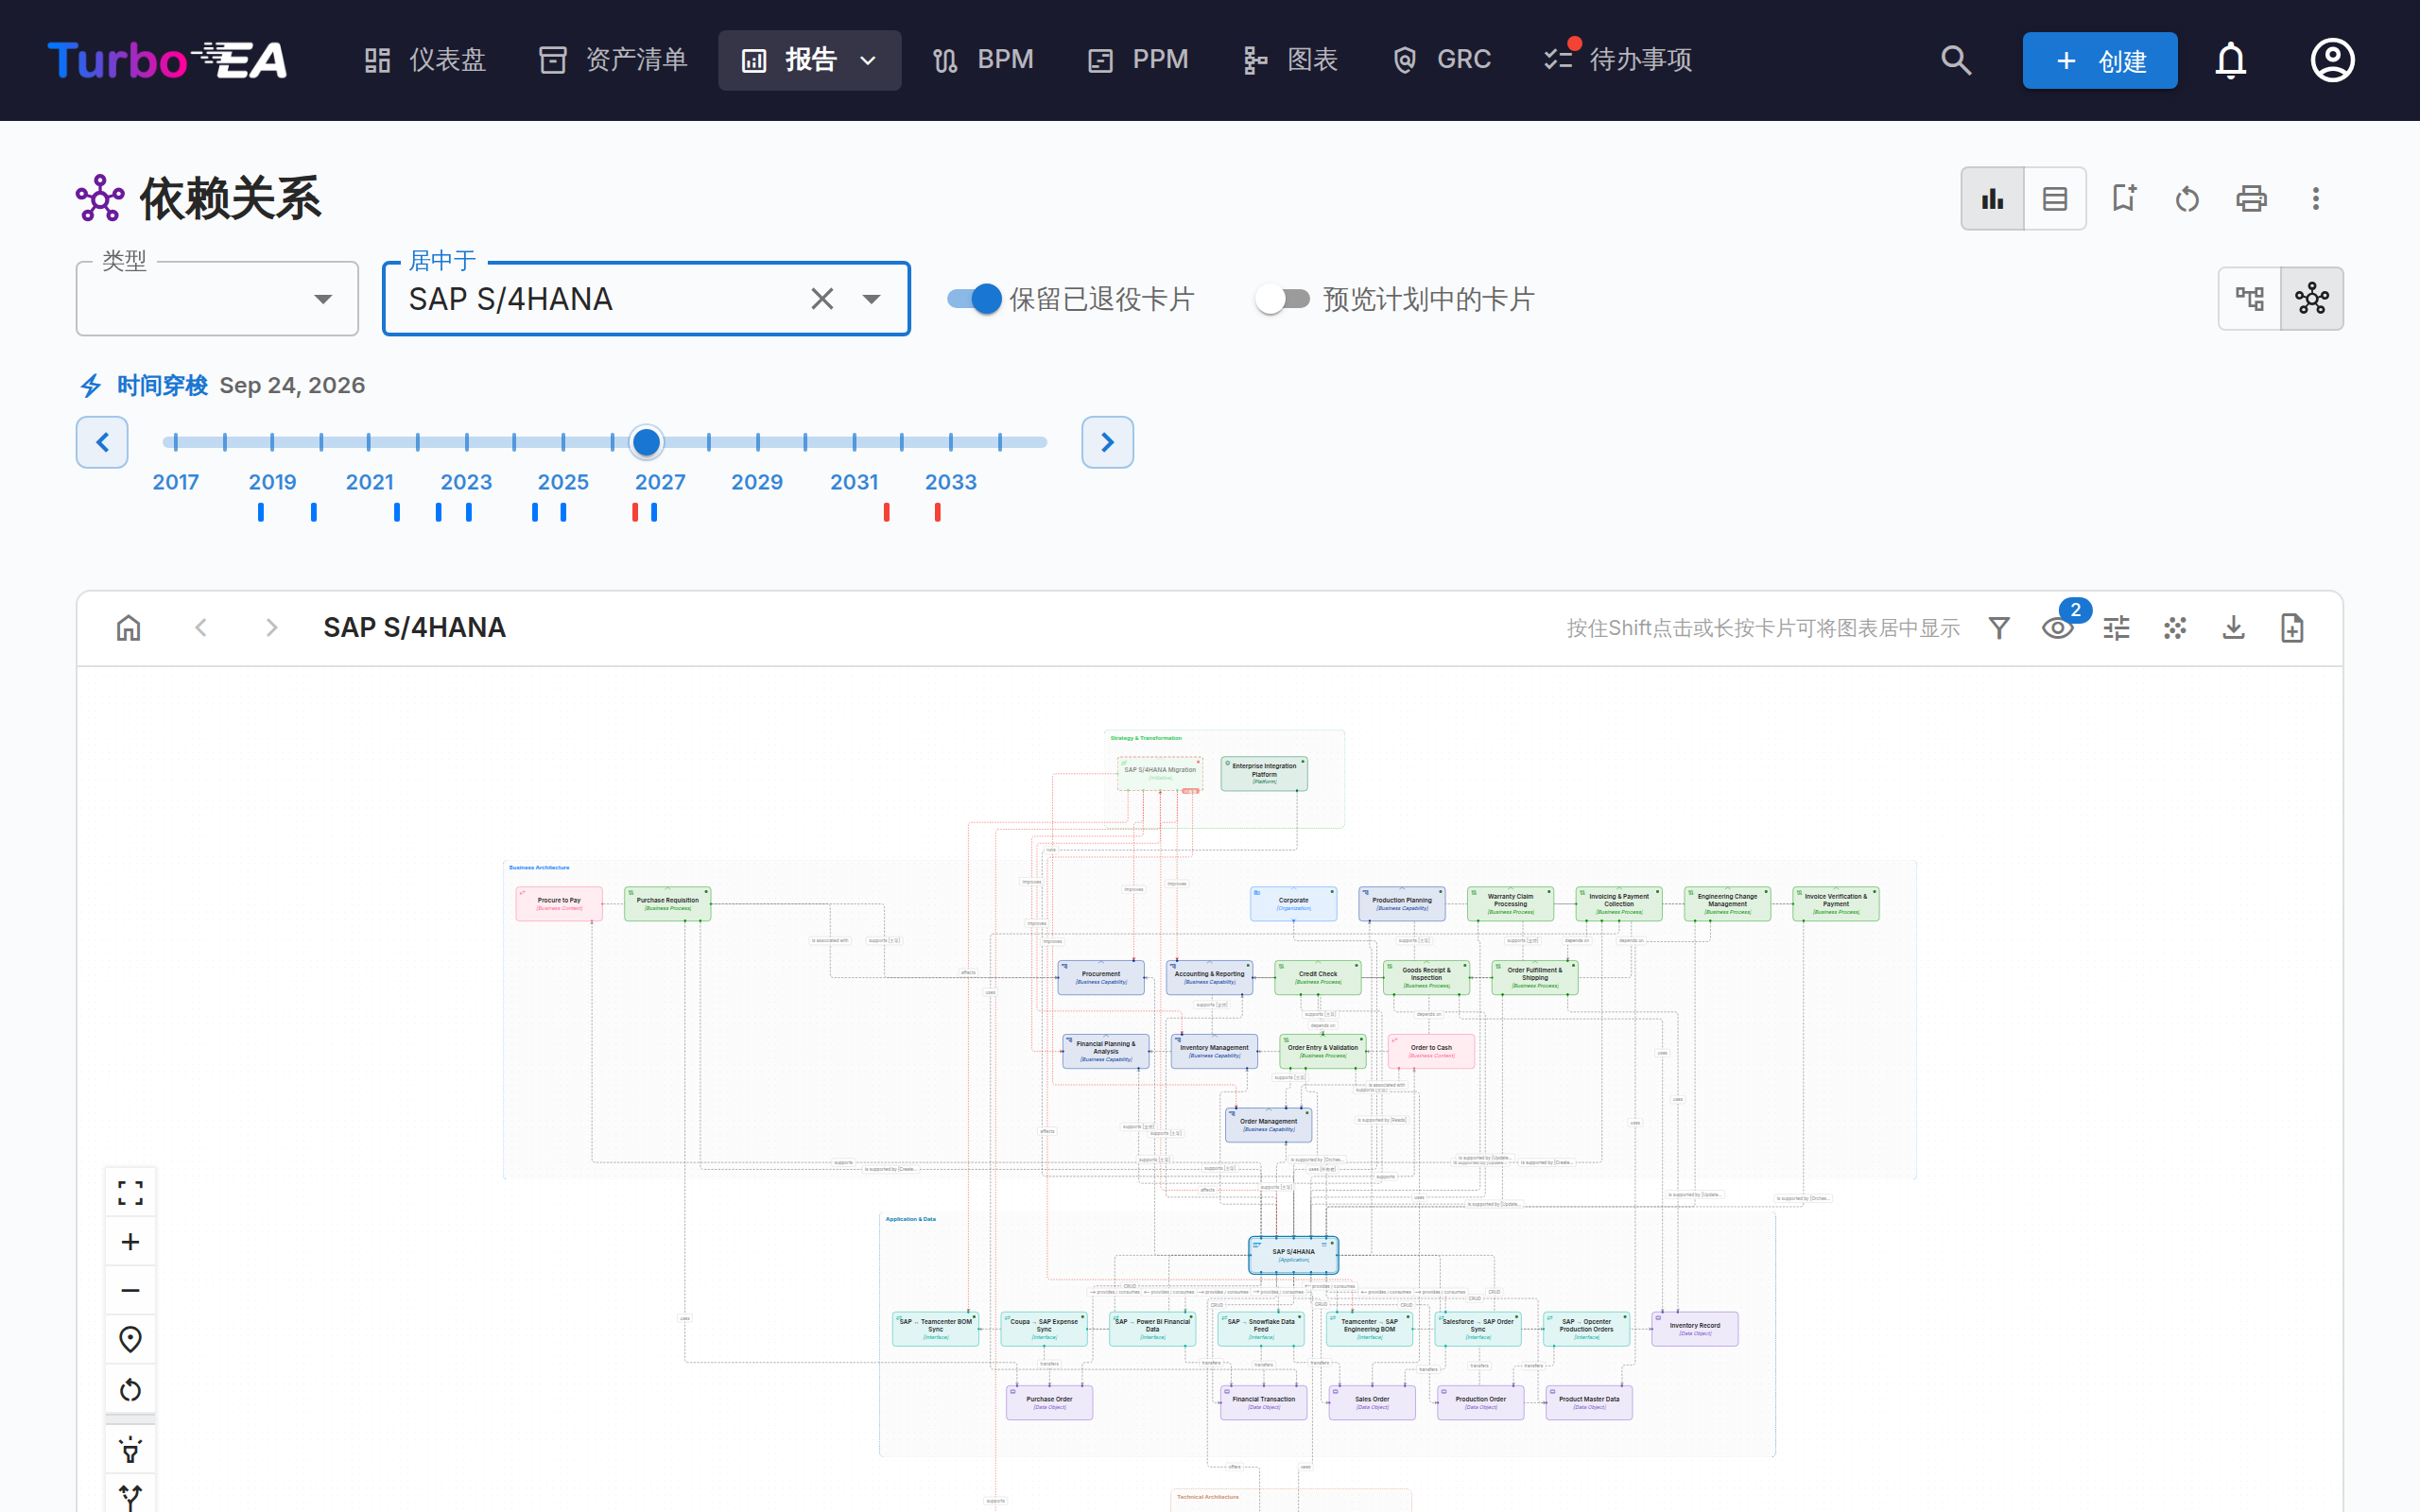Open the more options kebab menu
This screenshot has height=1512, width=2420.
click(2315, 198)
